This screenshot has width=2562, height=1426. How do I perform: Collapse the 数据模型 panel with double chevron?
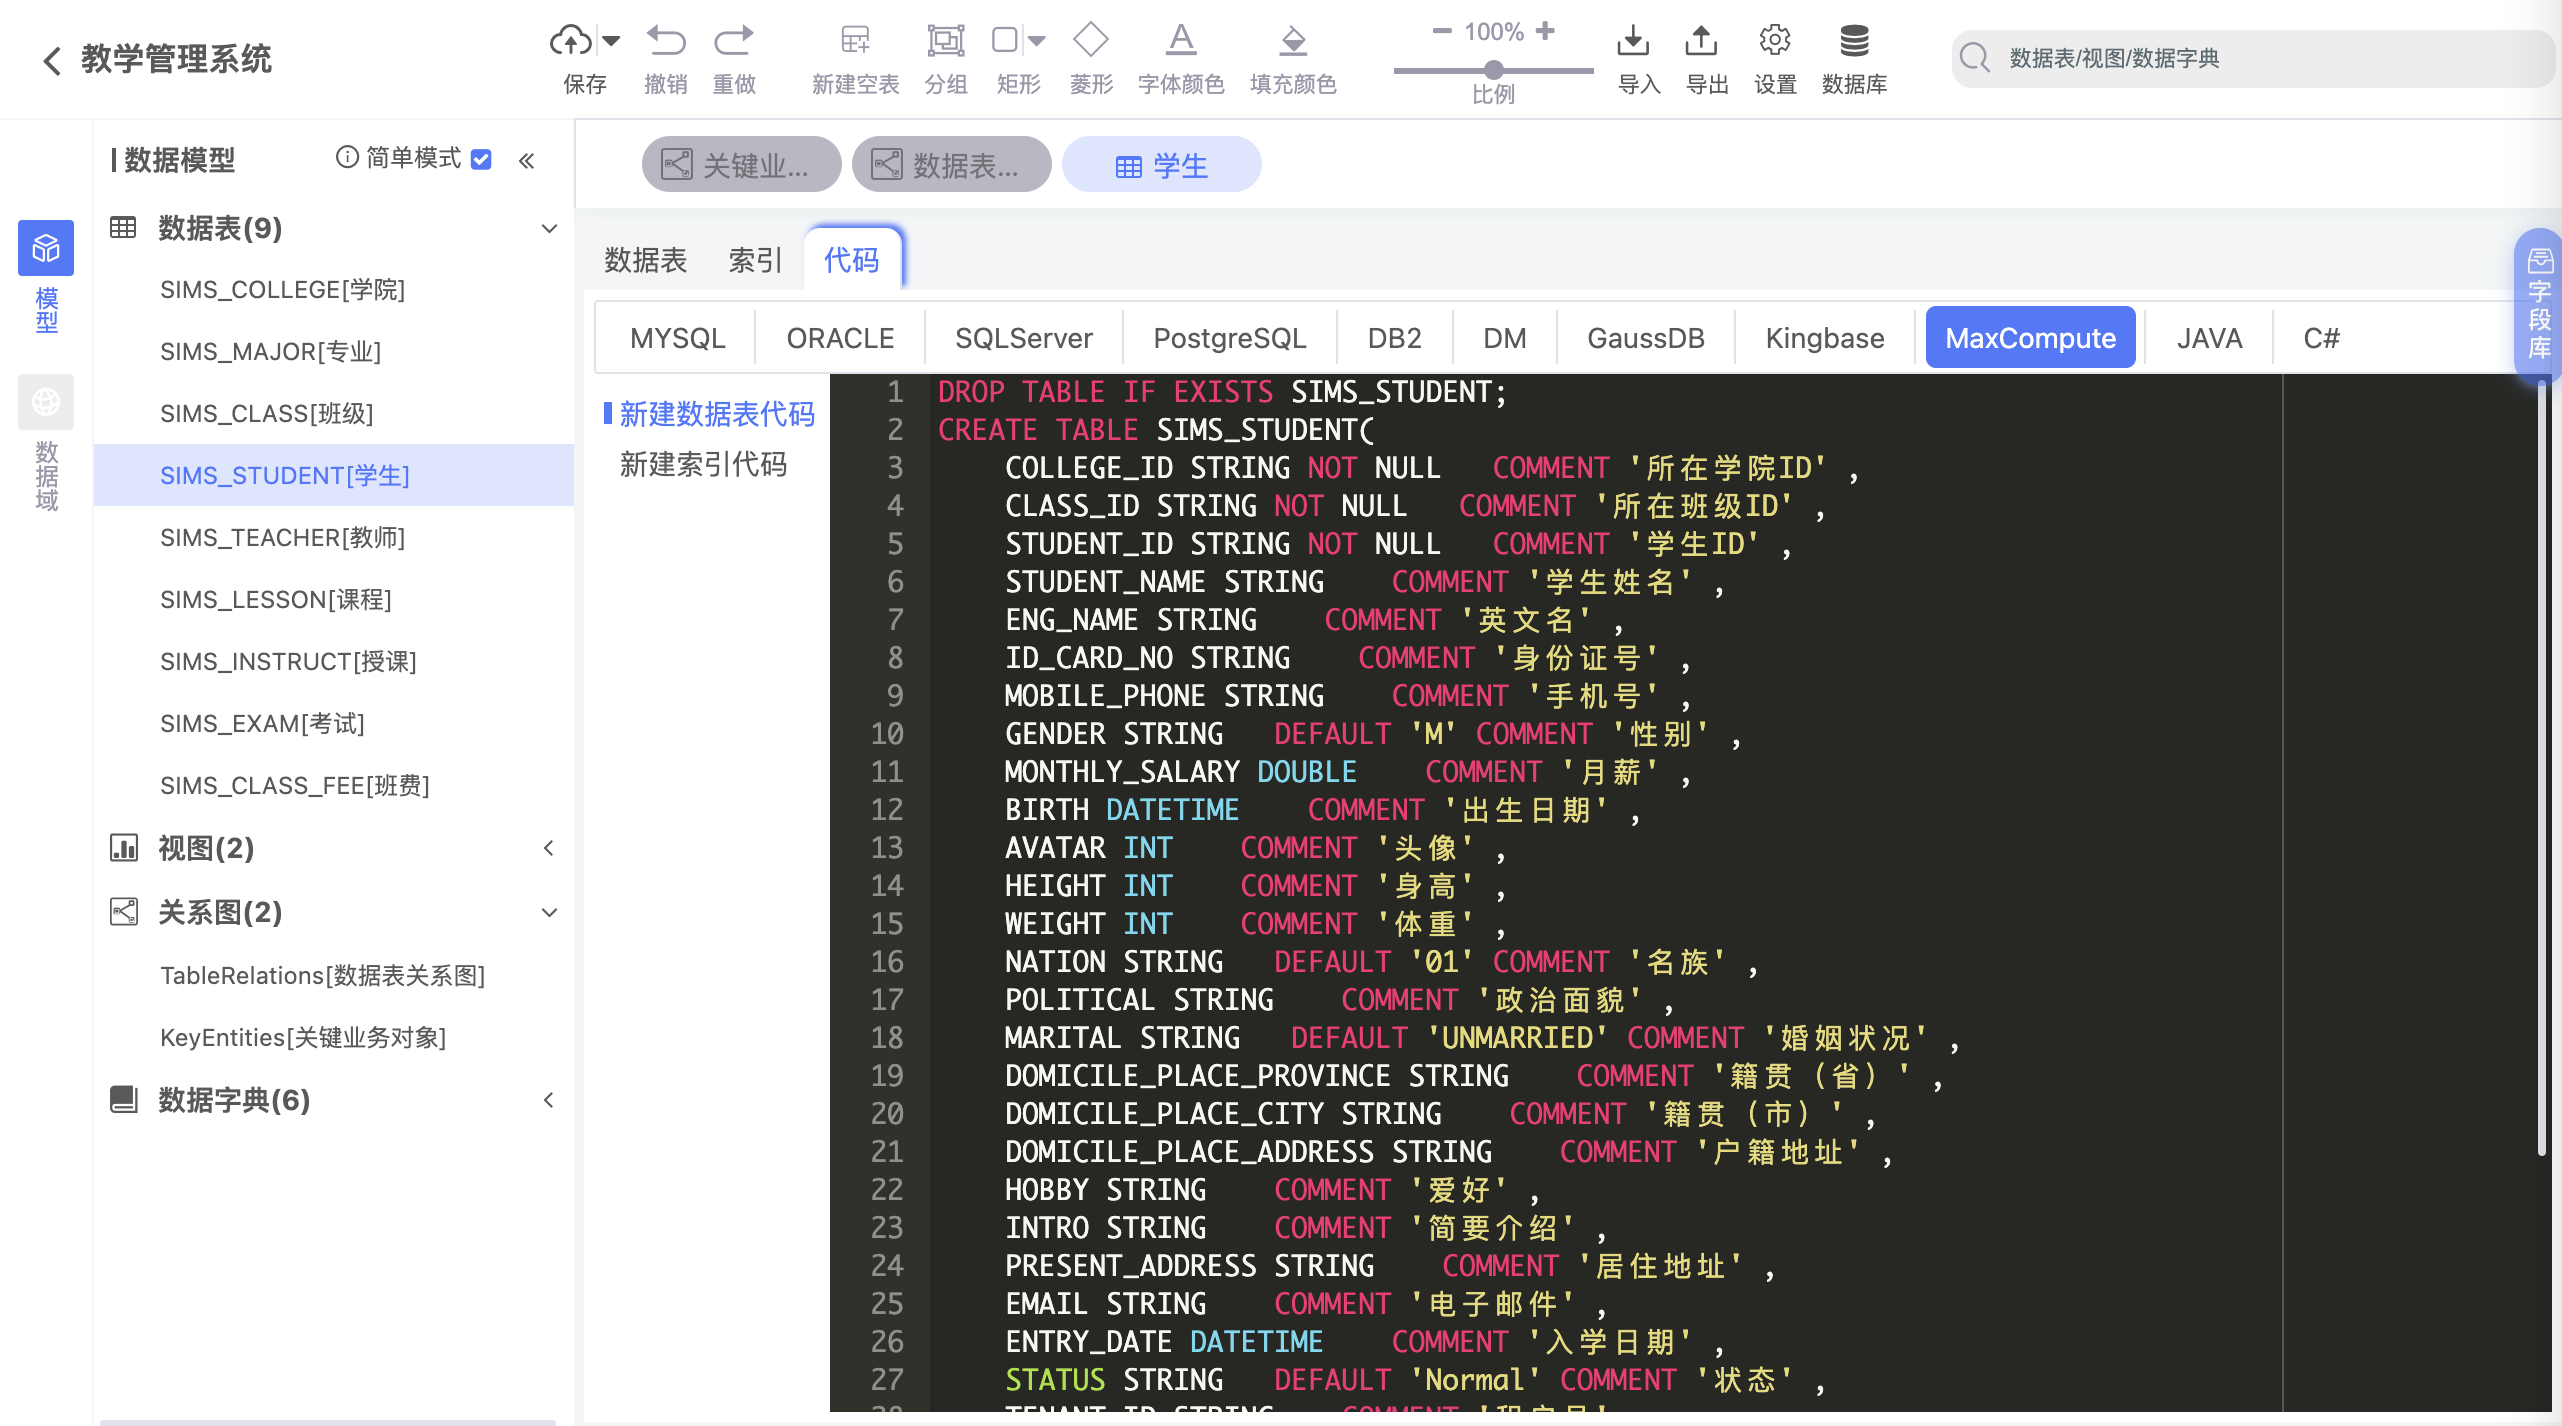click(527, 160)
